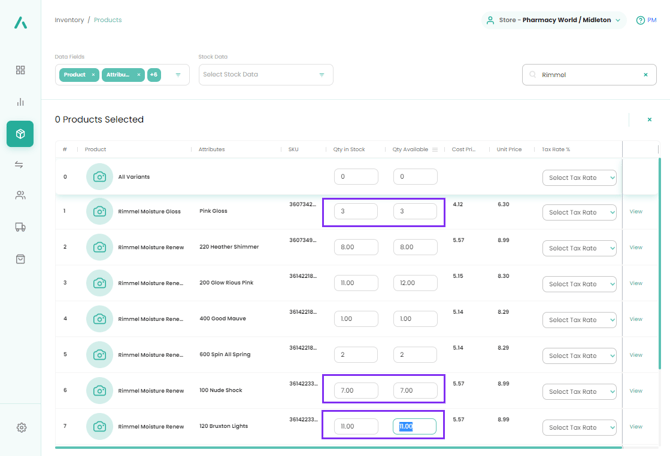670x456 pixels.
Task: Click the transfers arrows icon in sidebar
Action: [20, 165]
